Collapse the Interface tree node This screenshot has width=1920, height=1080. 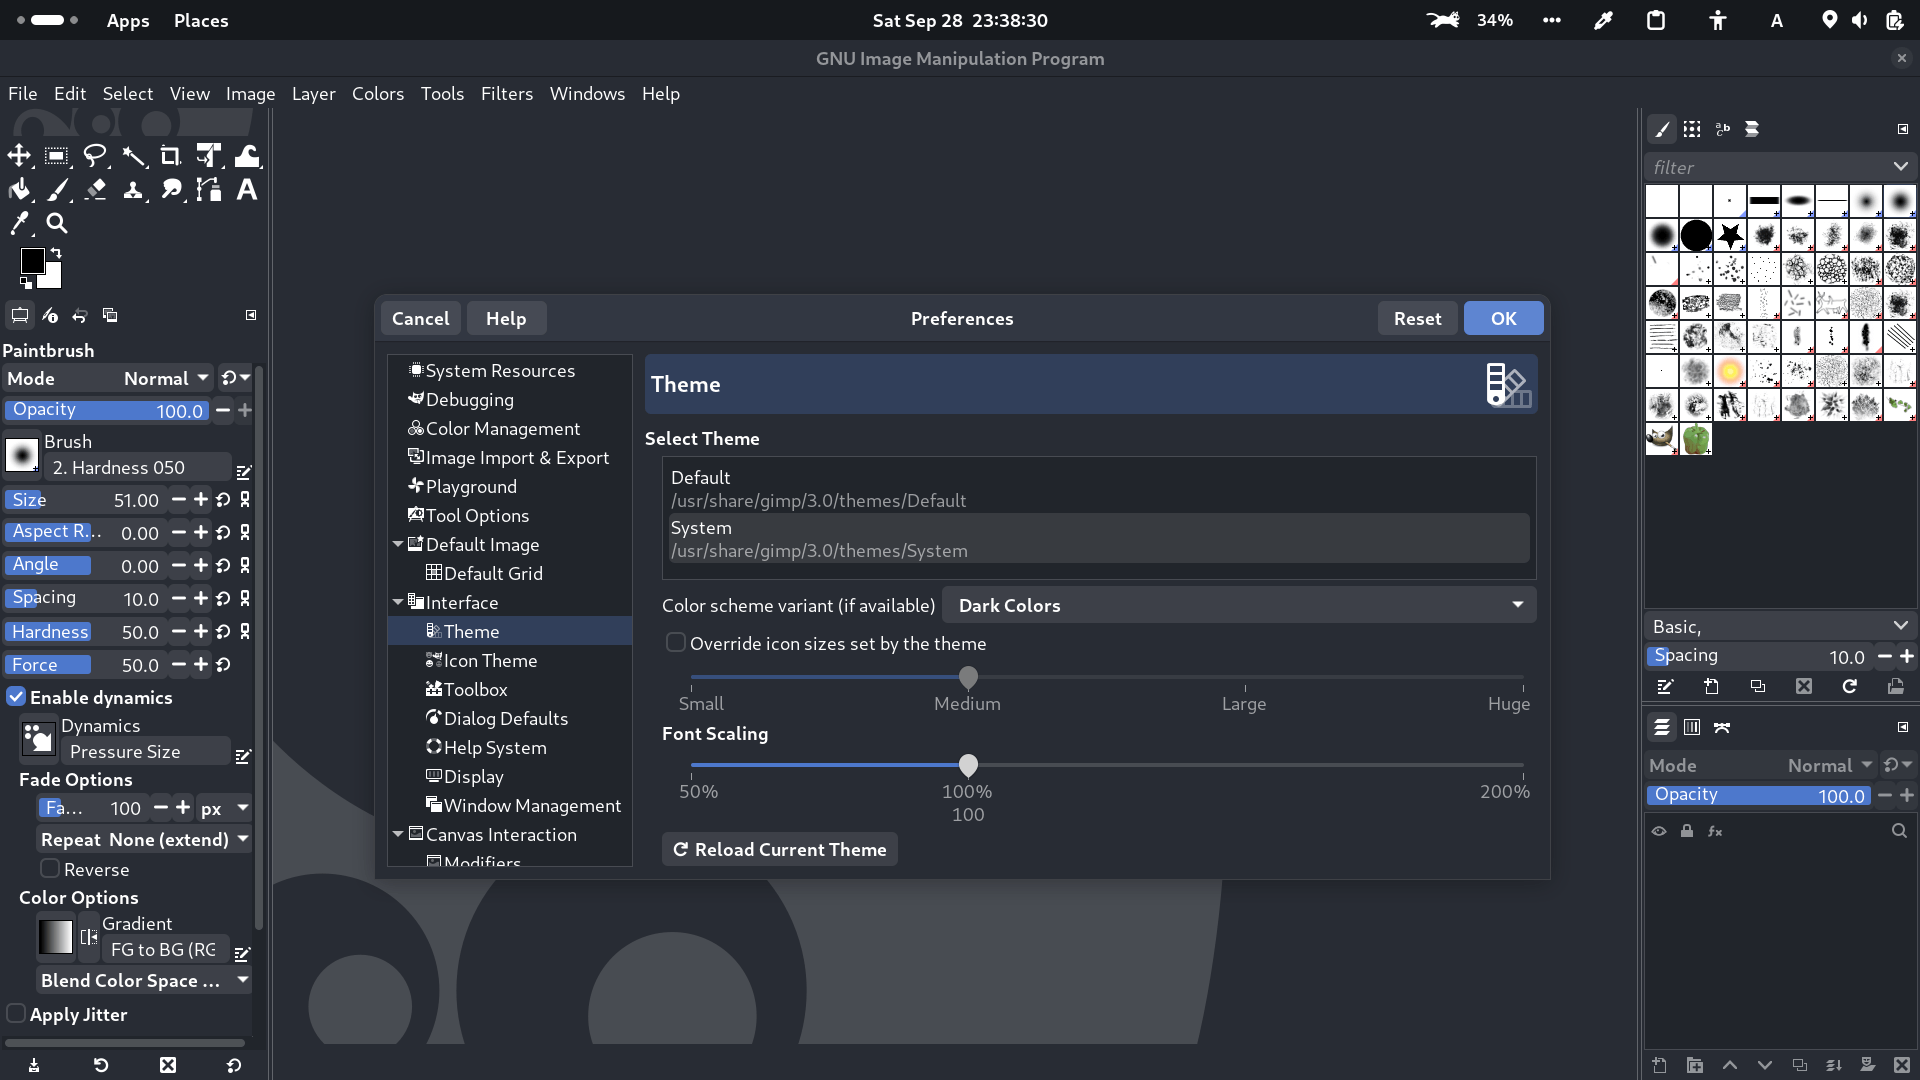398,602
